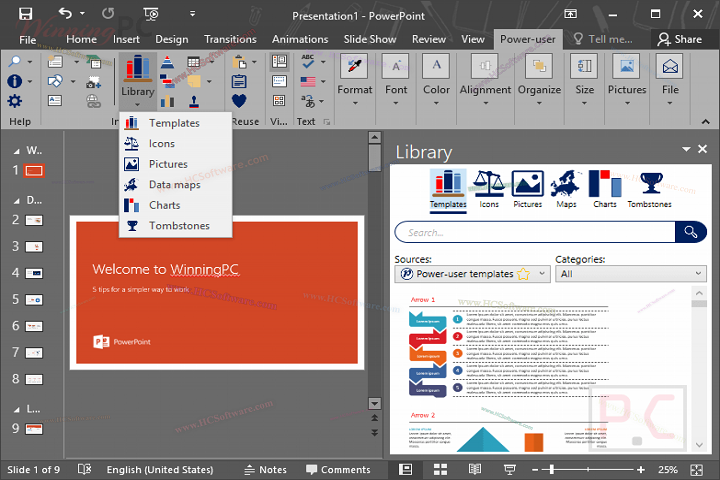Click the settings gear icon in Help group
The width and height of the screenshot is (720, 480).
[15, 101]
